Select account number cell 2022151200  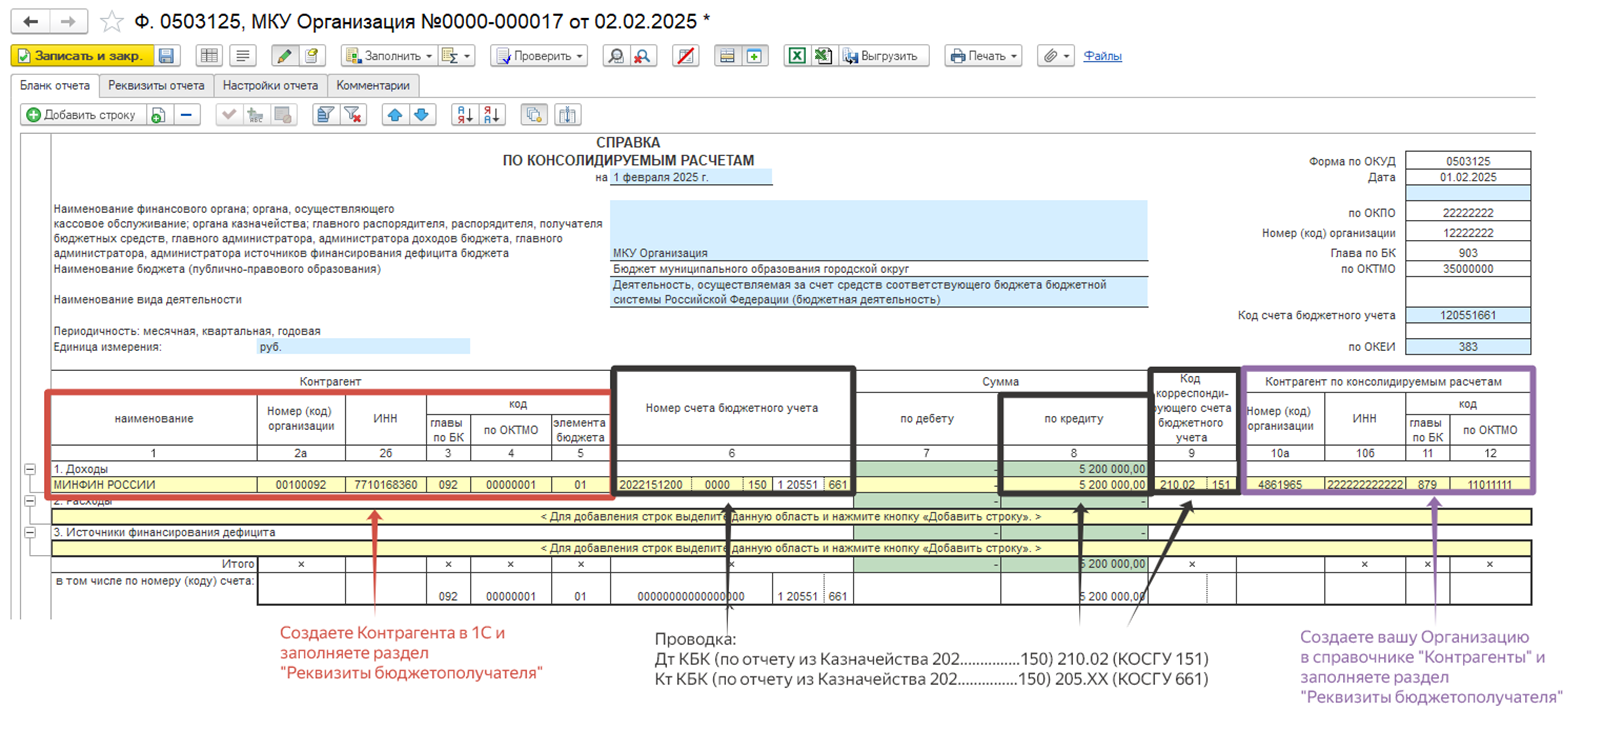[x=652, y=485]
